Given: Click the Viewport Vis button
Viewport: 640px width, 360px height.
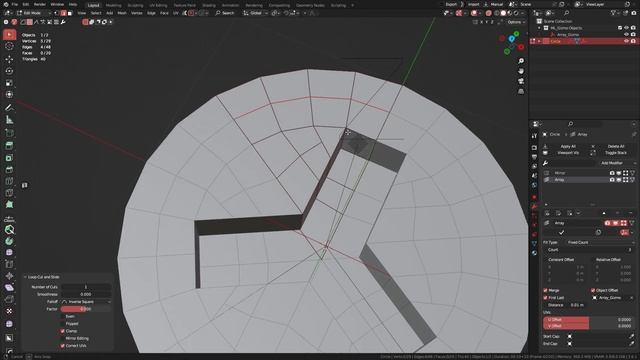Looking at the screenshot, I should [568, 153].
